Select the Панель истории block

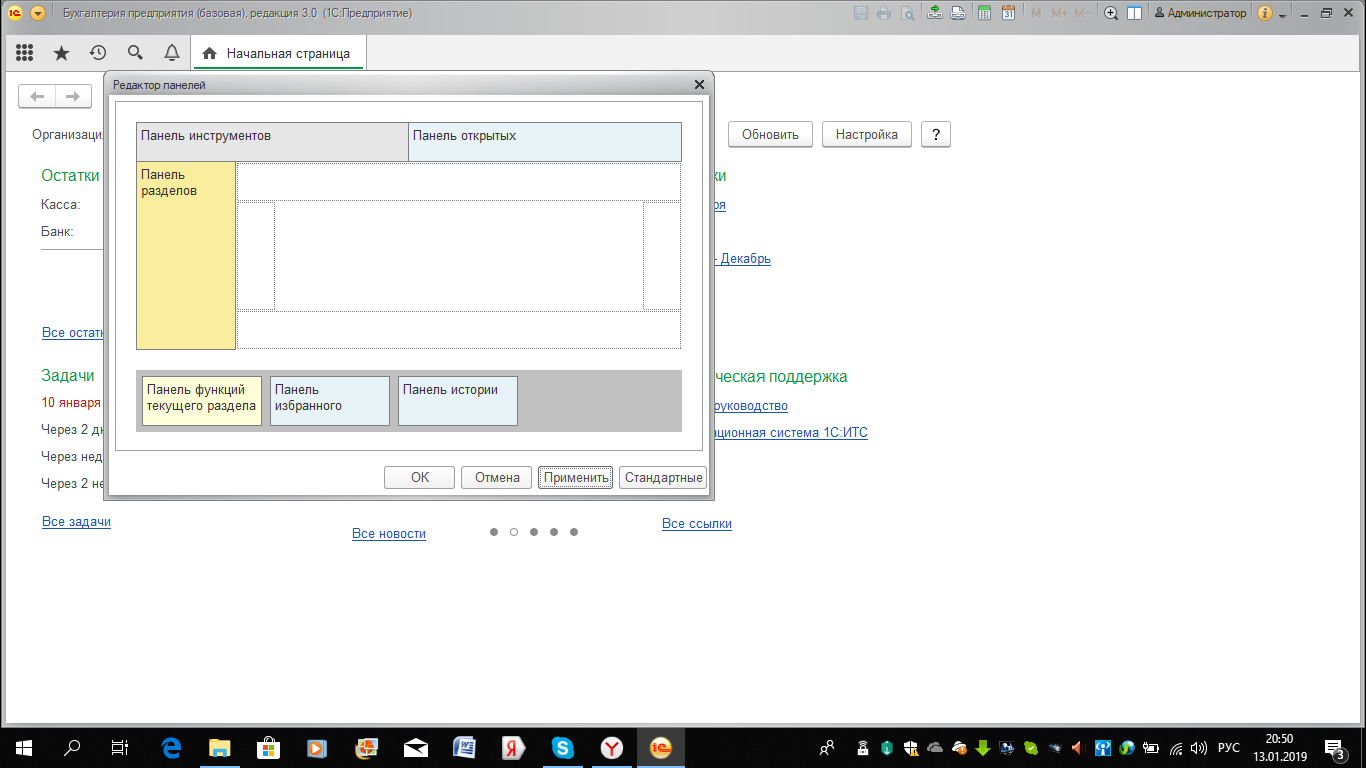coord(457,401)
